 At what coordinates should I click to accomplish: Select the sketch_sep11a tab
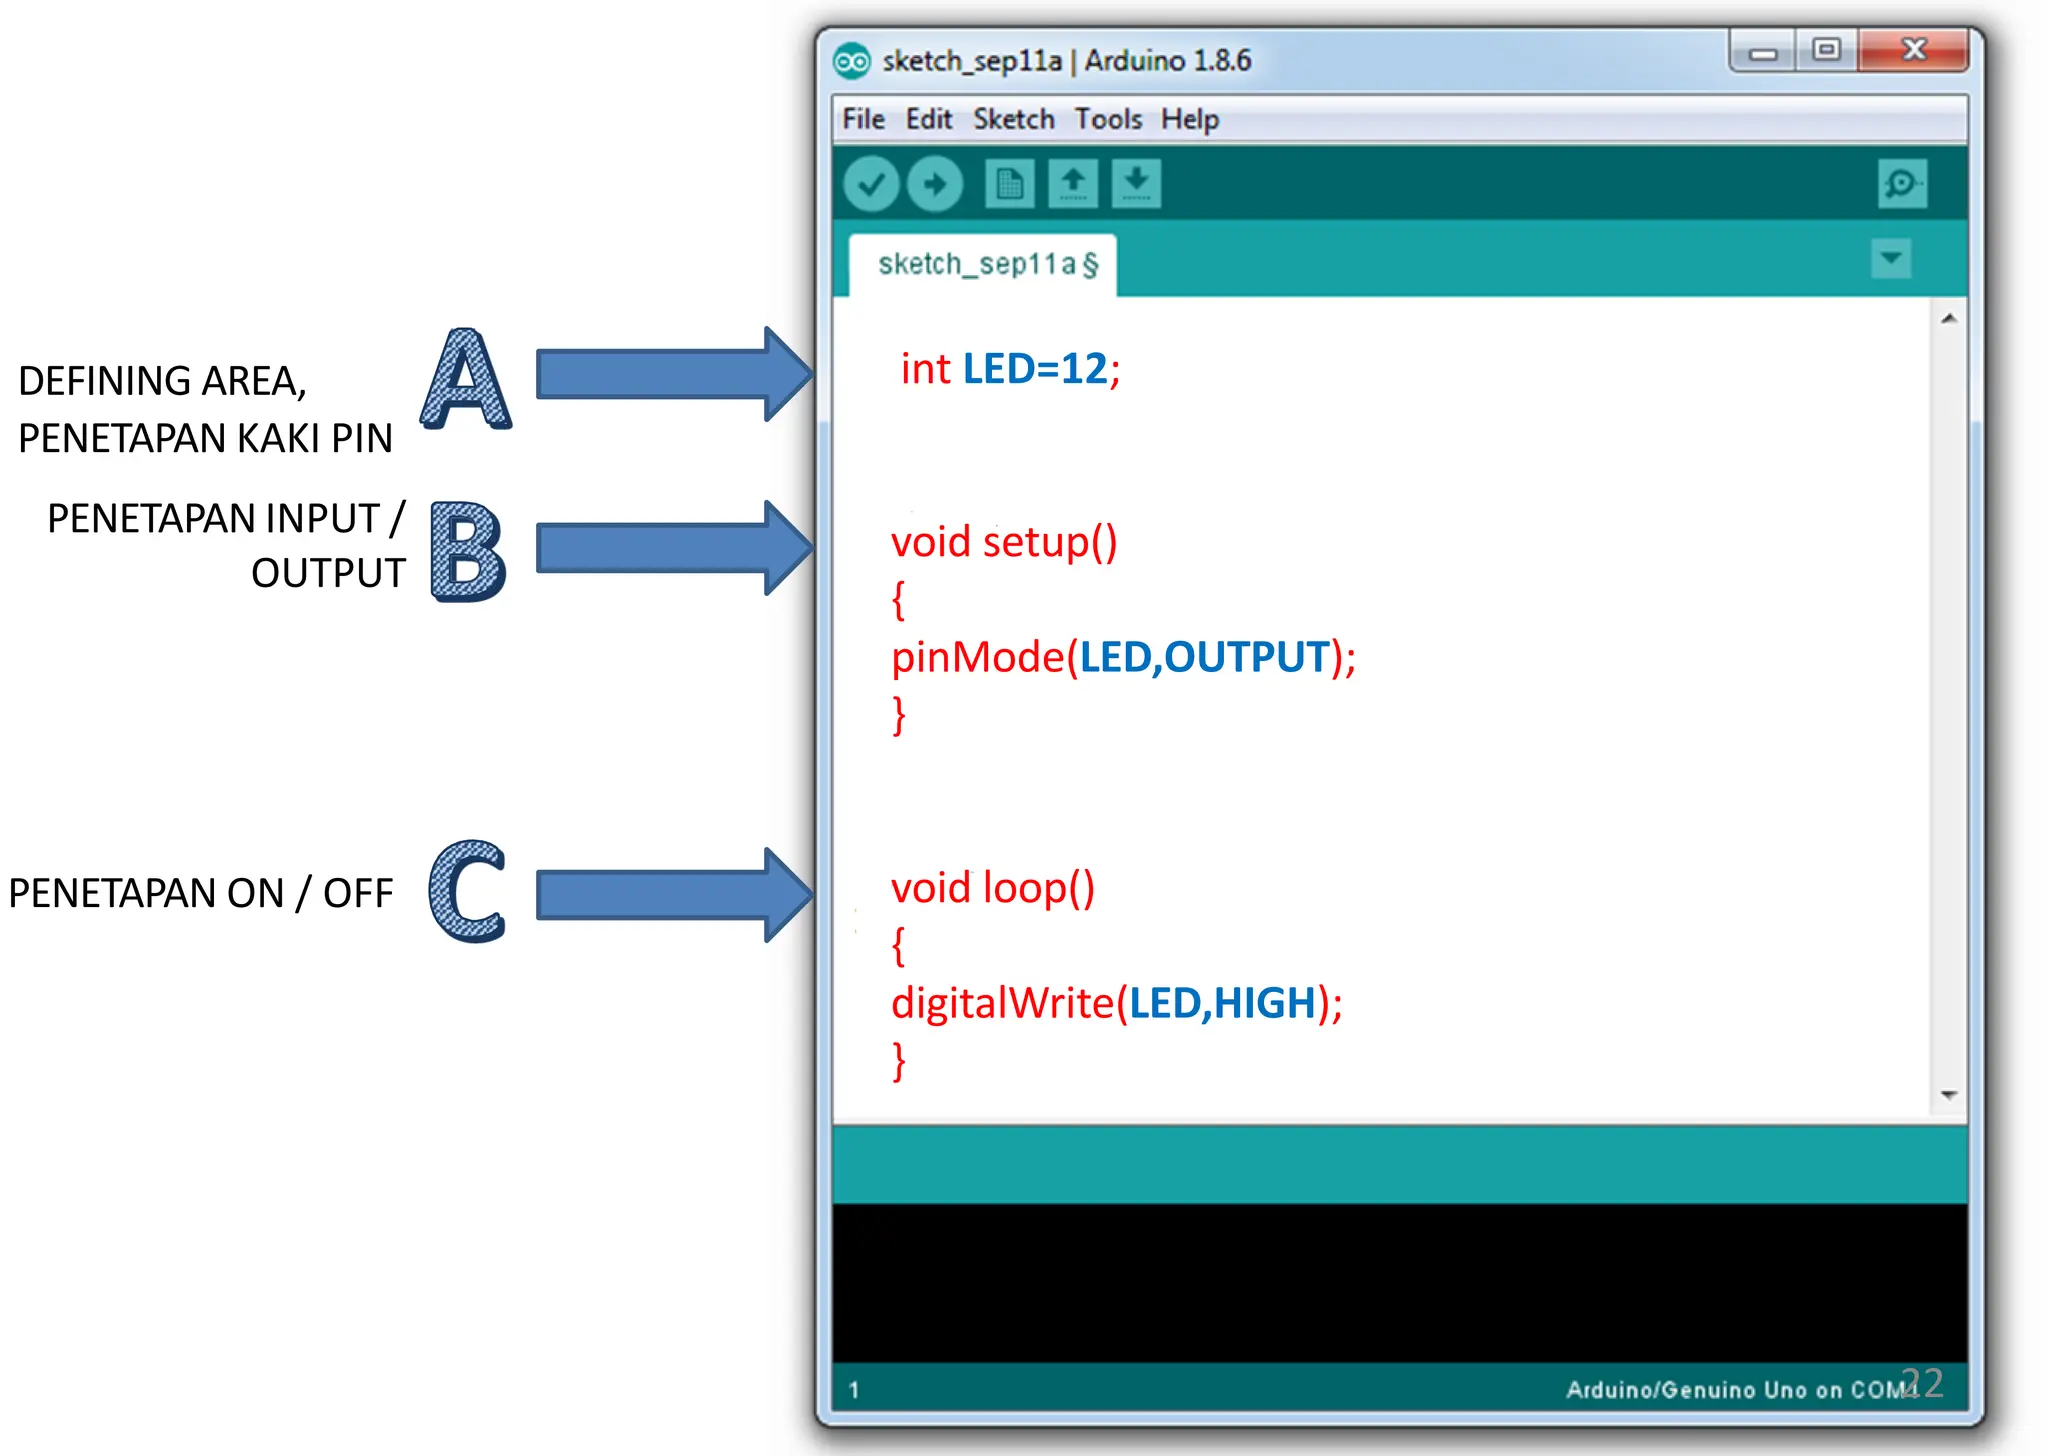coord(985,264)
